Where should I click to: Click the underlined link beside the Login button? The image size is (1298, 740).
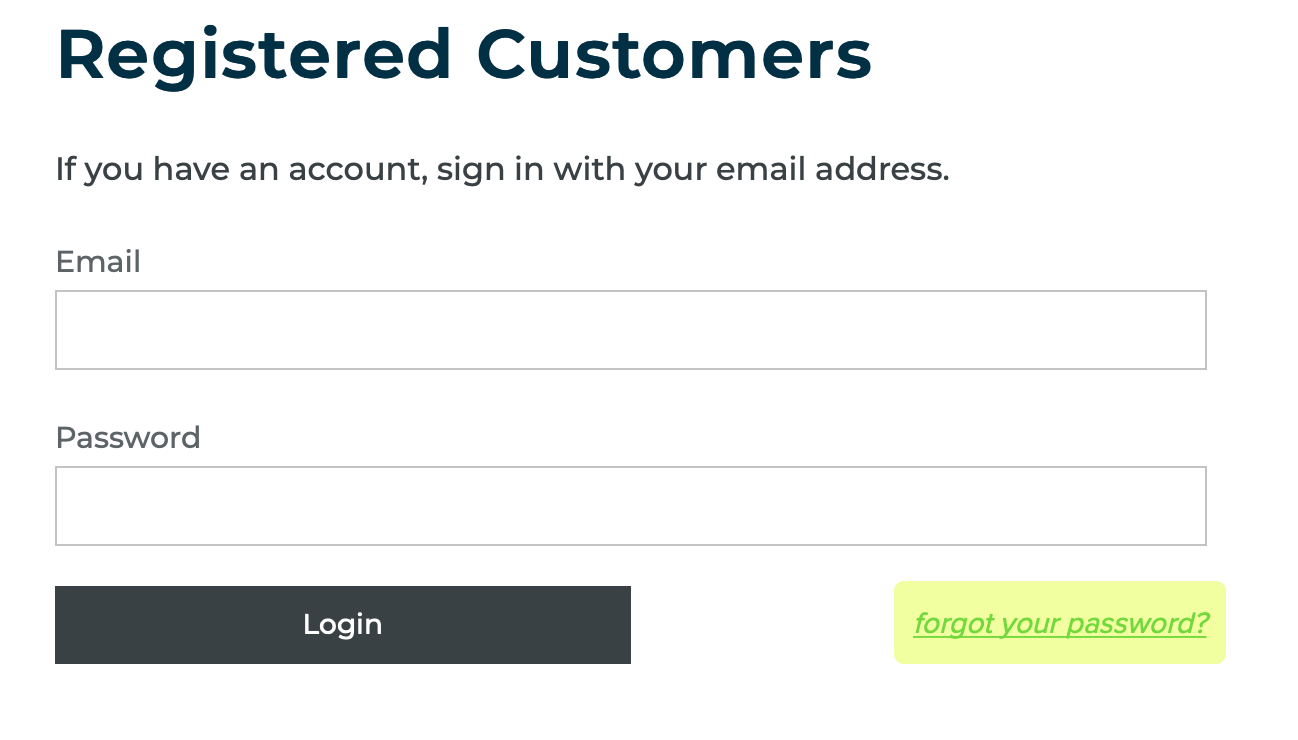tap(1060, 624)
